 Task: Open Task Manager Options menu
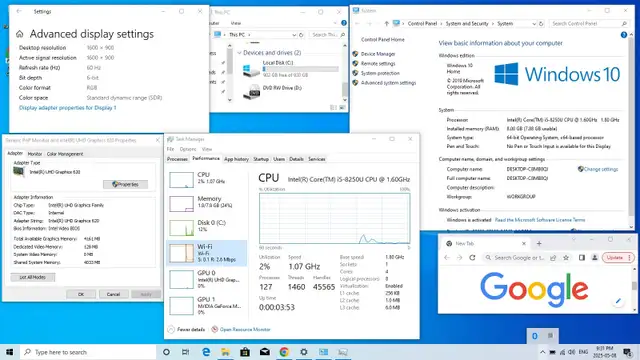tap(188, 149)
